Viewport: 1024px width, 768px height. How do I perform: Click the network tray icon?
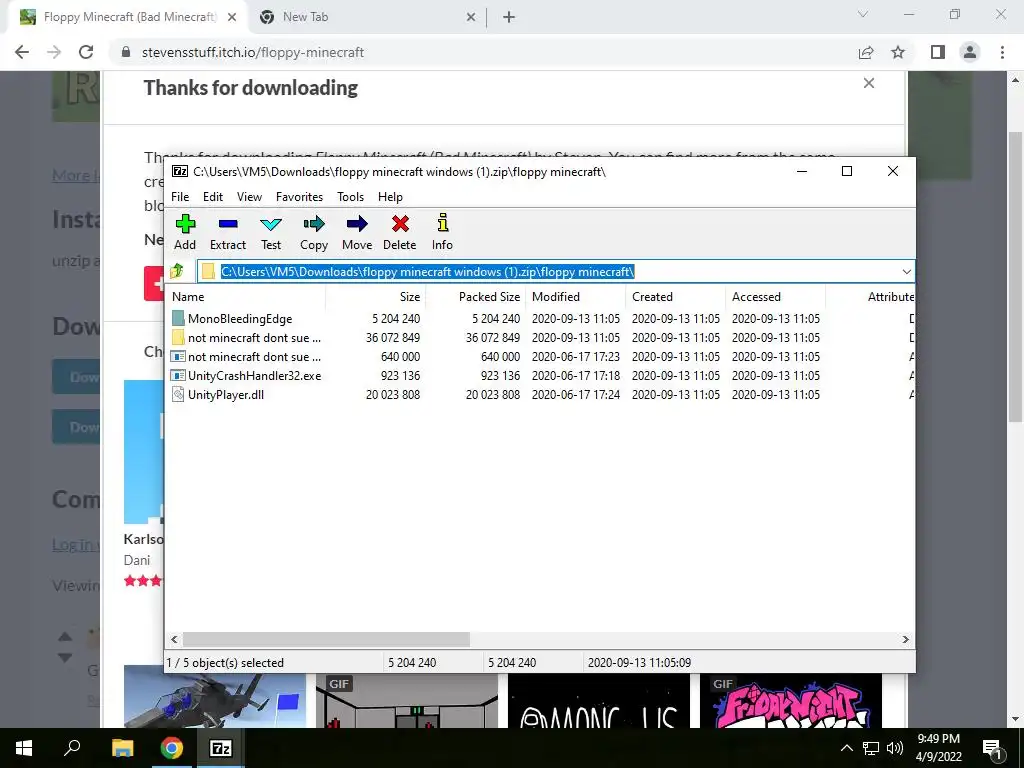(871, 748)
